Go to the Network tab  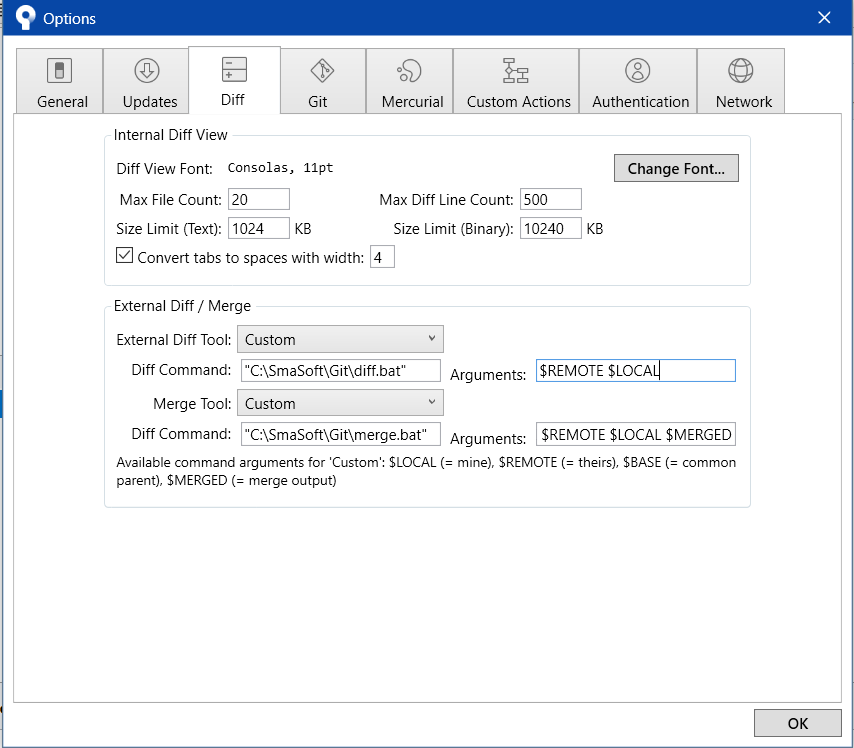click(x=741, y=81)
